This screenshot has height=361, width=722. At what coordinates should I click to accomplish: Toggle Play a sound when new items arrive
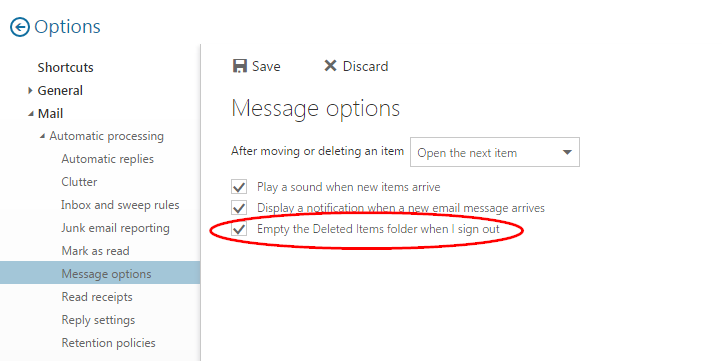pyautogui.click(x=239, y=187)
